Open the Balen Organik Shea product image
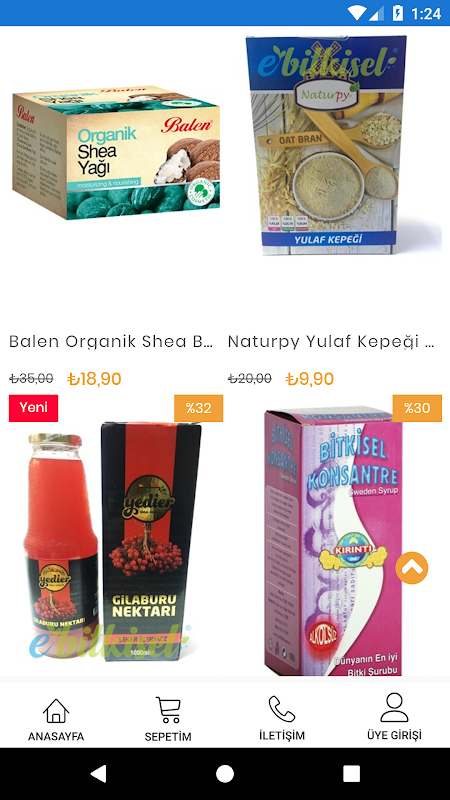The width and height of the screenshot is (450, 800). coord(117,153)
